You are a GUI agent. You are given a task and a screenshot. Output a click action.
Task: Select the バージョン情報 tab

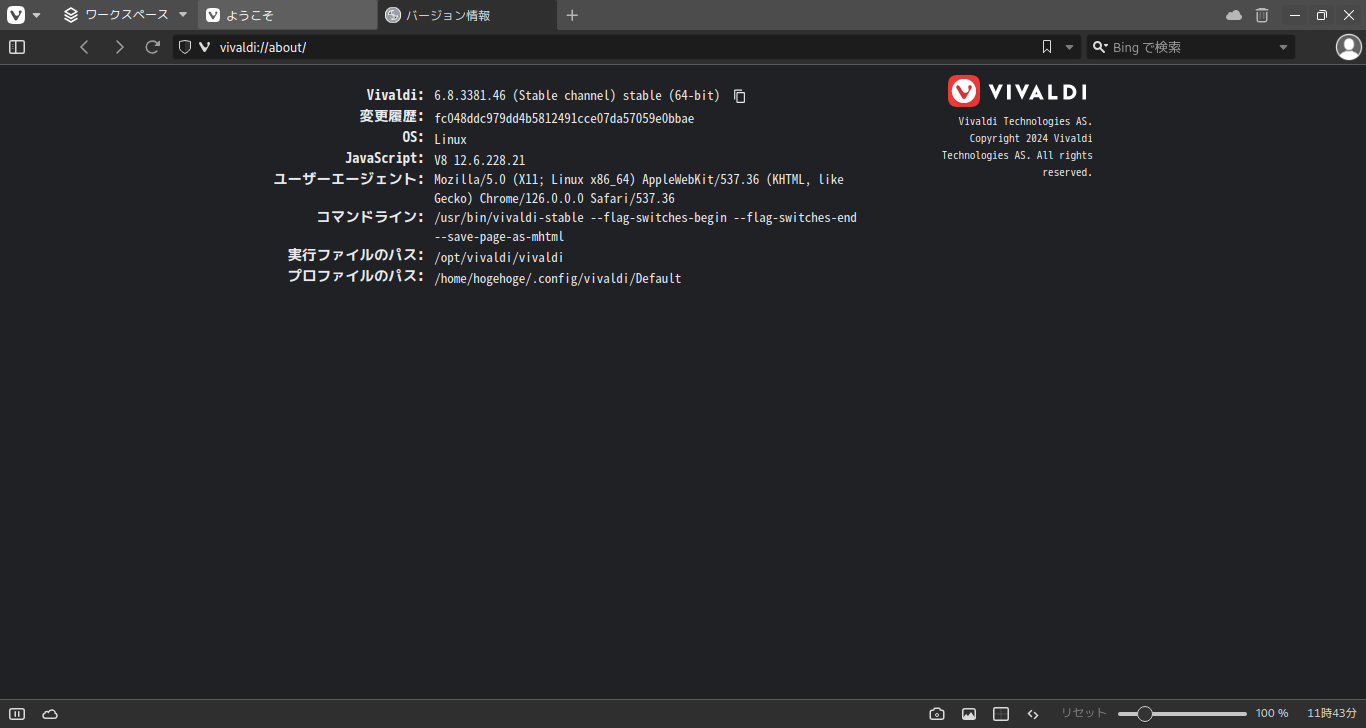pos(468,15)
